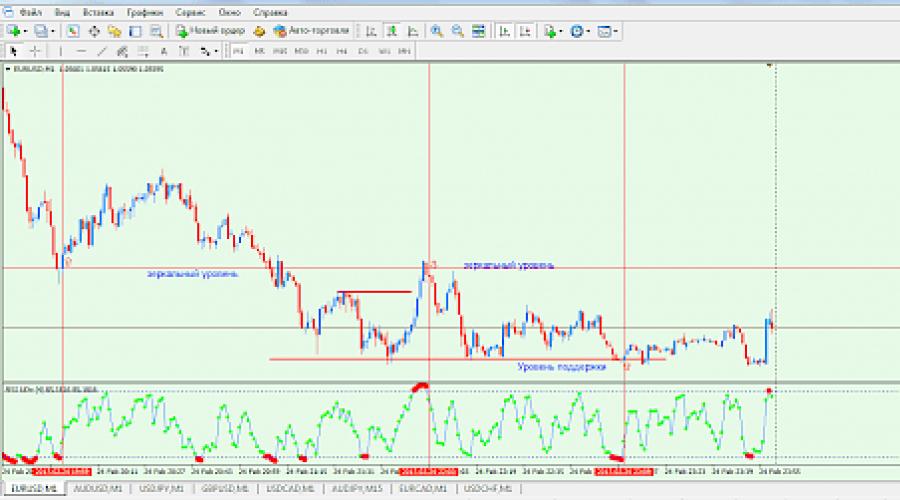Activate the Crosshair mode
This screenshot has width=900, height=500.
point(35,51)
